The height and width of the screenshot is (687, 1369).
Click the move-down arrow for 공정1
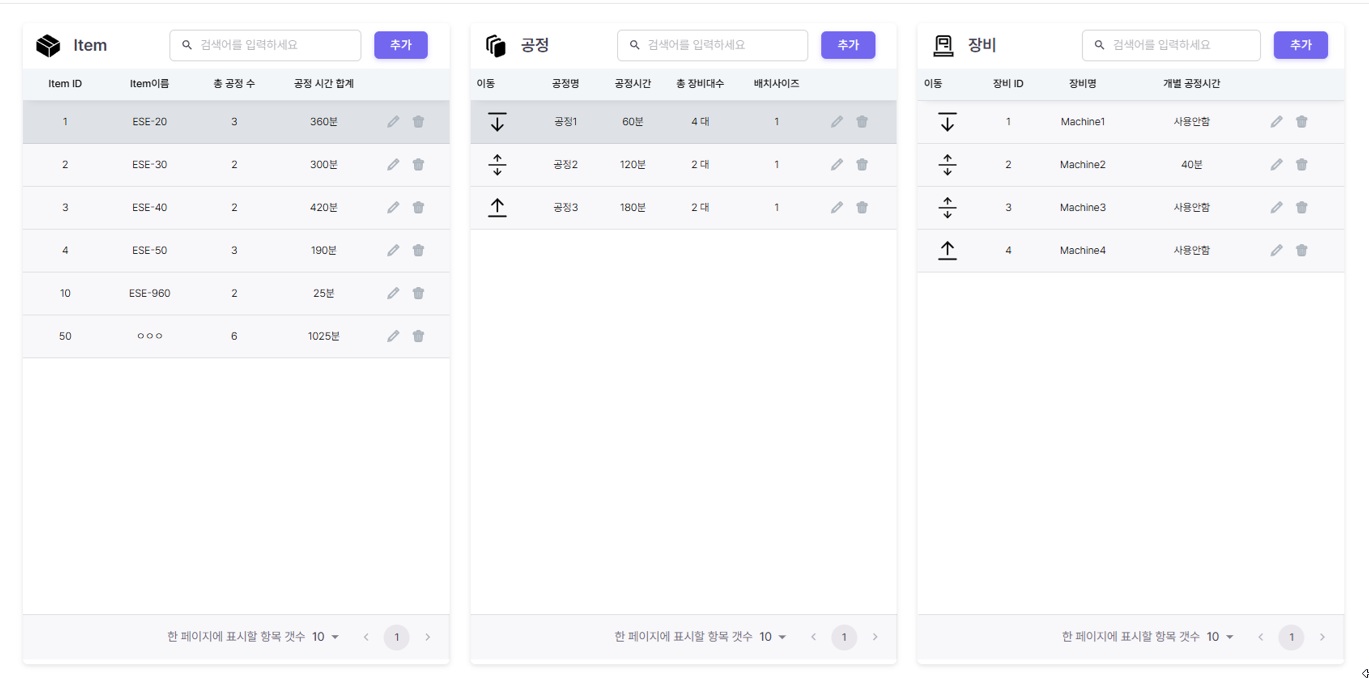pyautogui.click(x=497, y=121)
